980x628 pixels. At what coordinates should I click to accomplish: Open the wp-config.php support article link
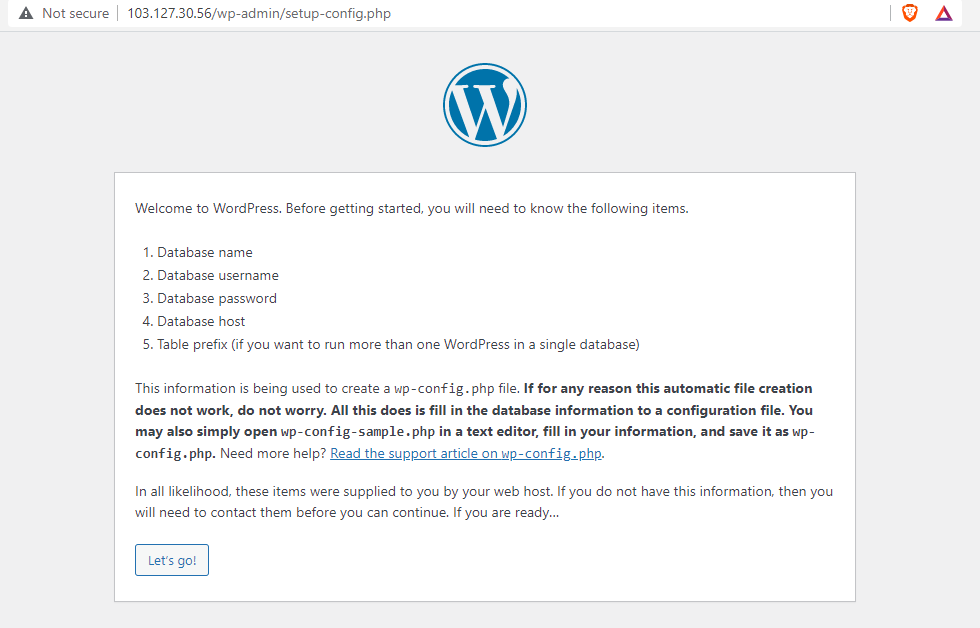pyautogui.click(x=466, y=454)
